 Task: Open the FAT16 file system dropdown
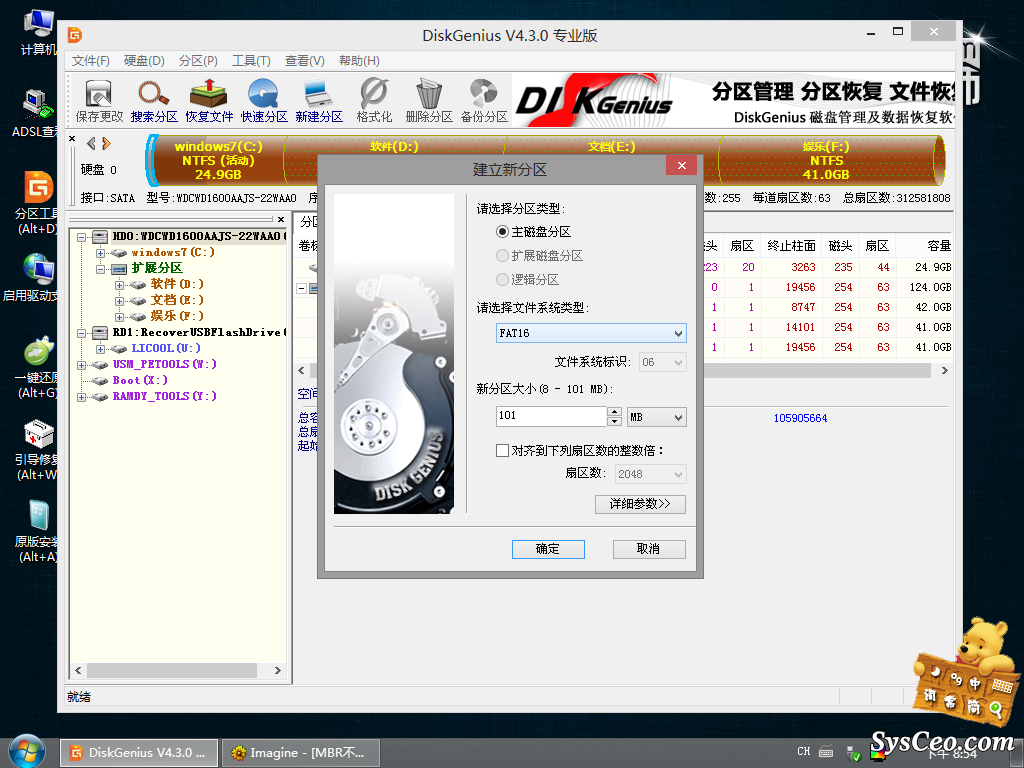(591, 333)
